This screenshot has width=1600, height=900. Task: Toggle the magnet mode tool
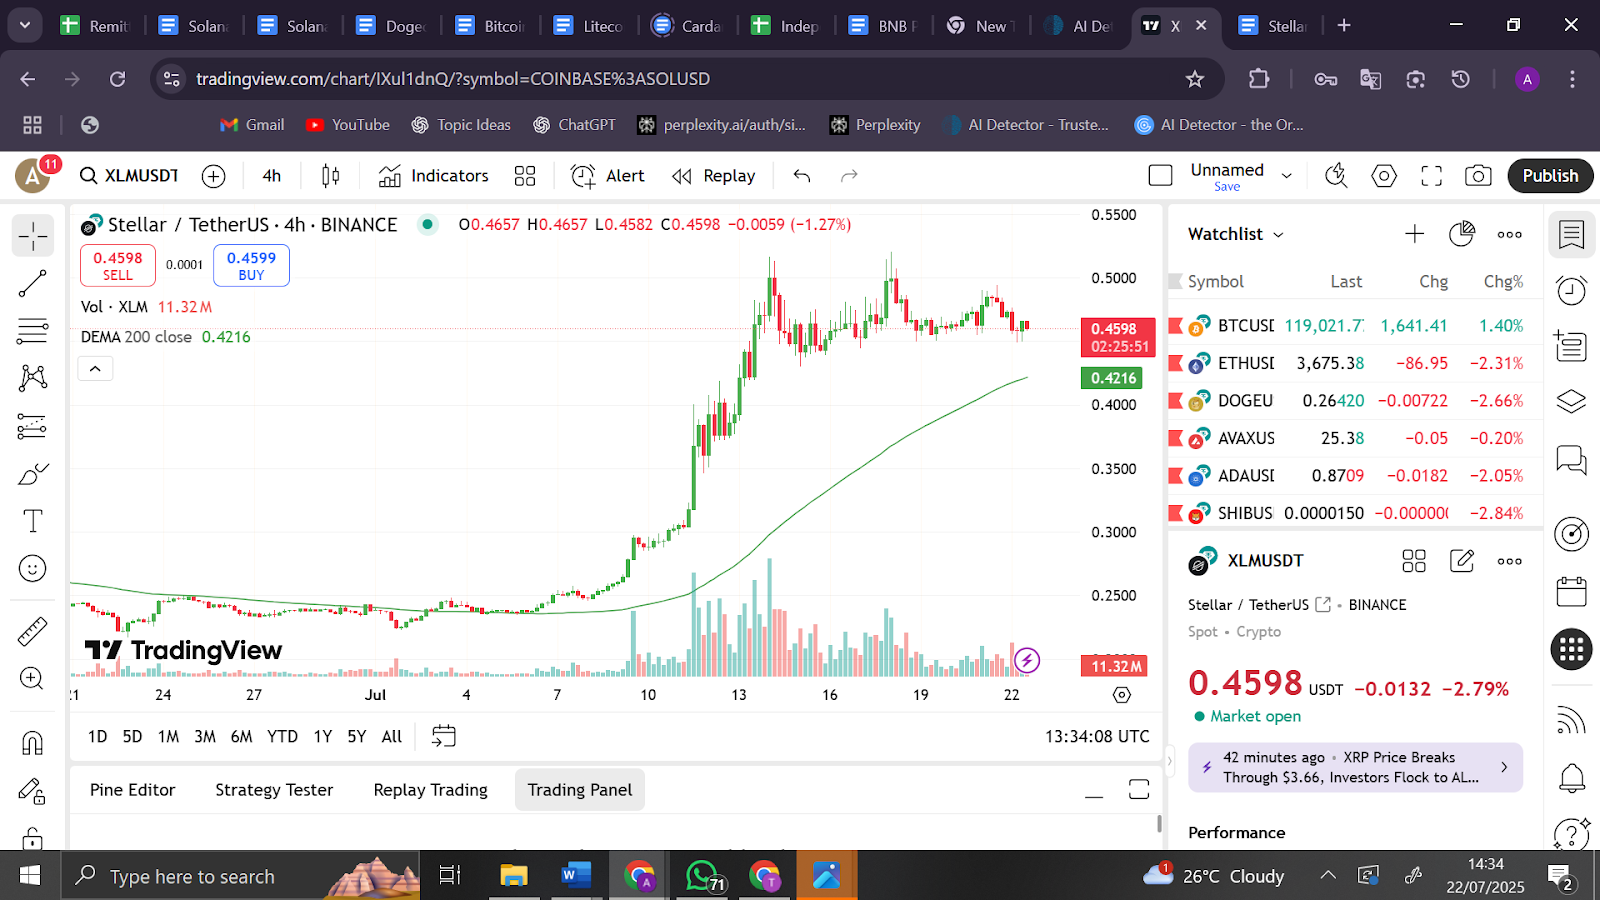[32, 743]
